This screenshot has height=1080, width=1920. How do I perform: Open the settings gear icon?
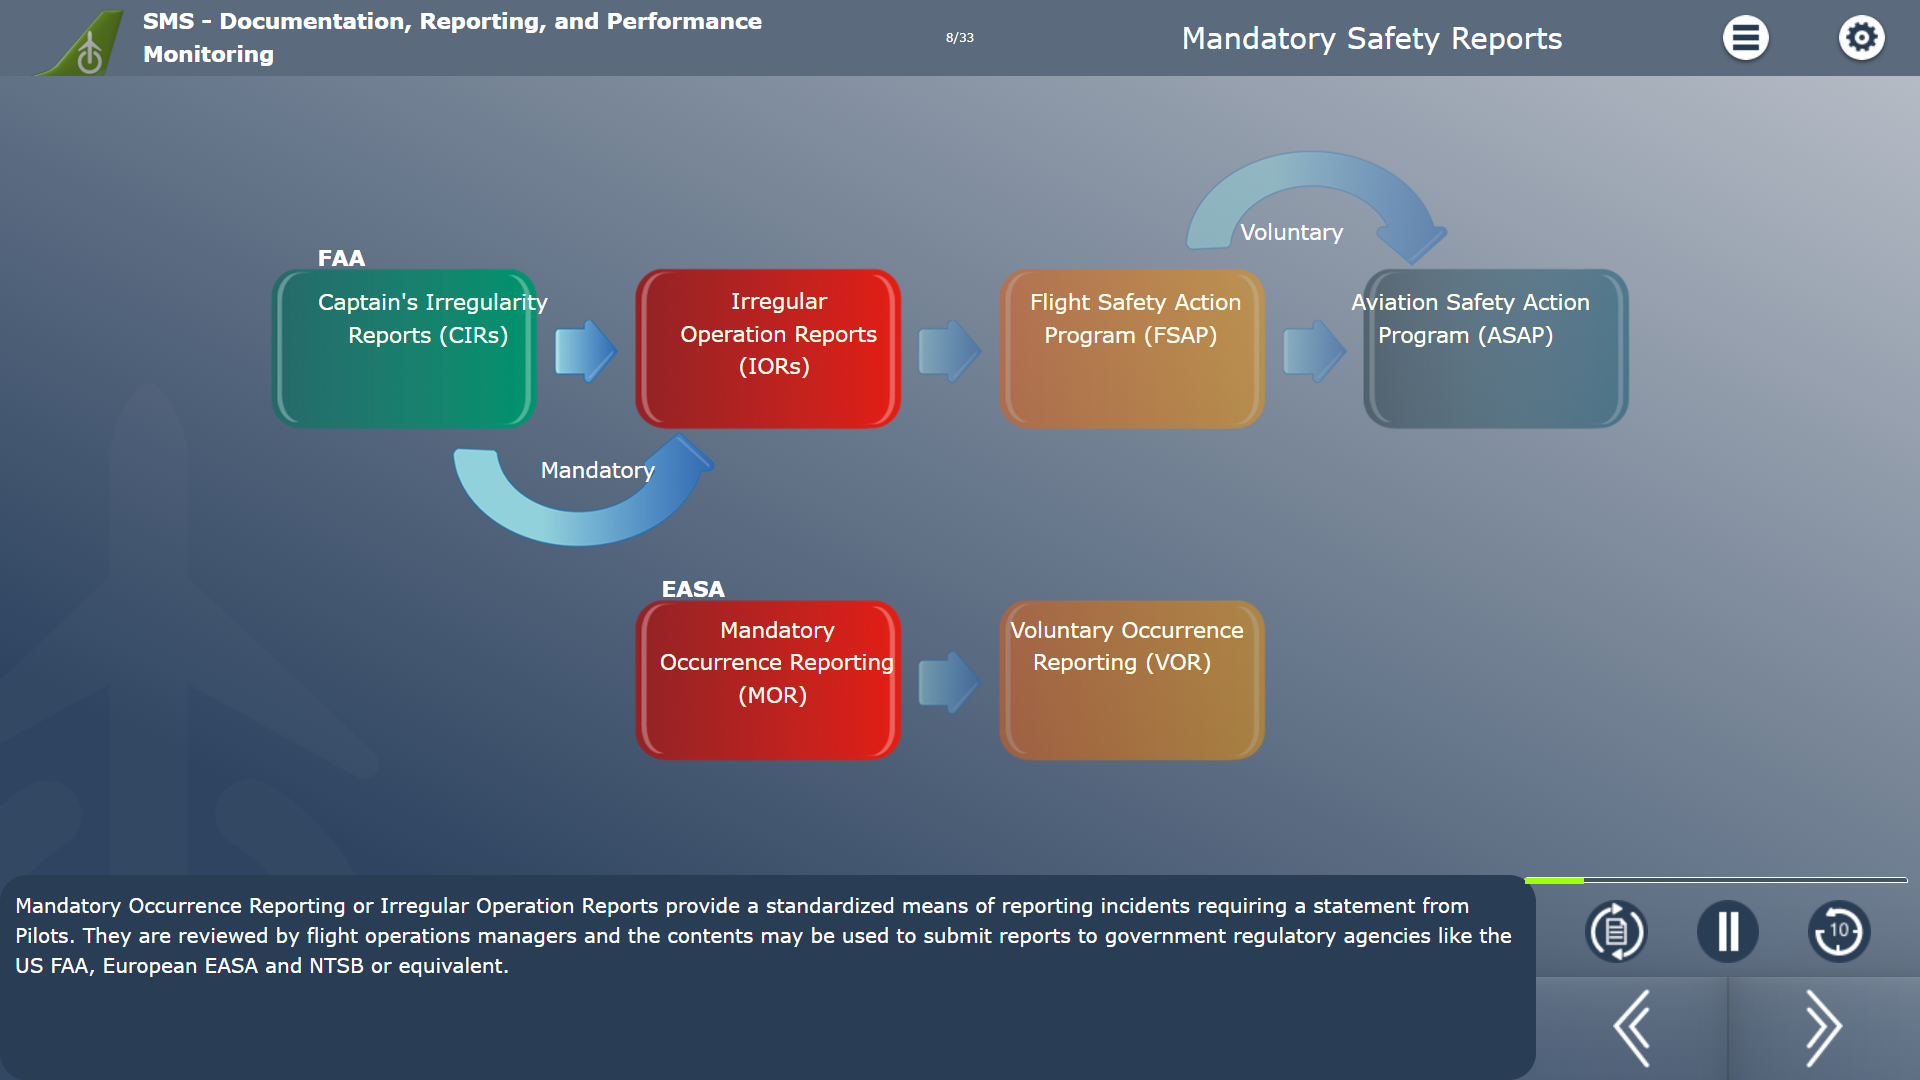pyautogui.click(x=1861, y=38)
